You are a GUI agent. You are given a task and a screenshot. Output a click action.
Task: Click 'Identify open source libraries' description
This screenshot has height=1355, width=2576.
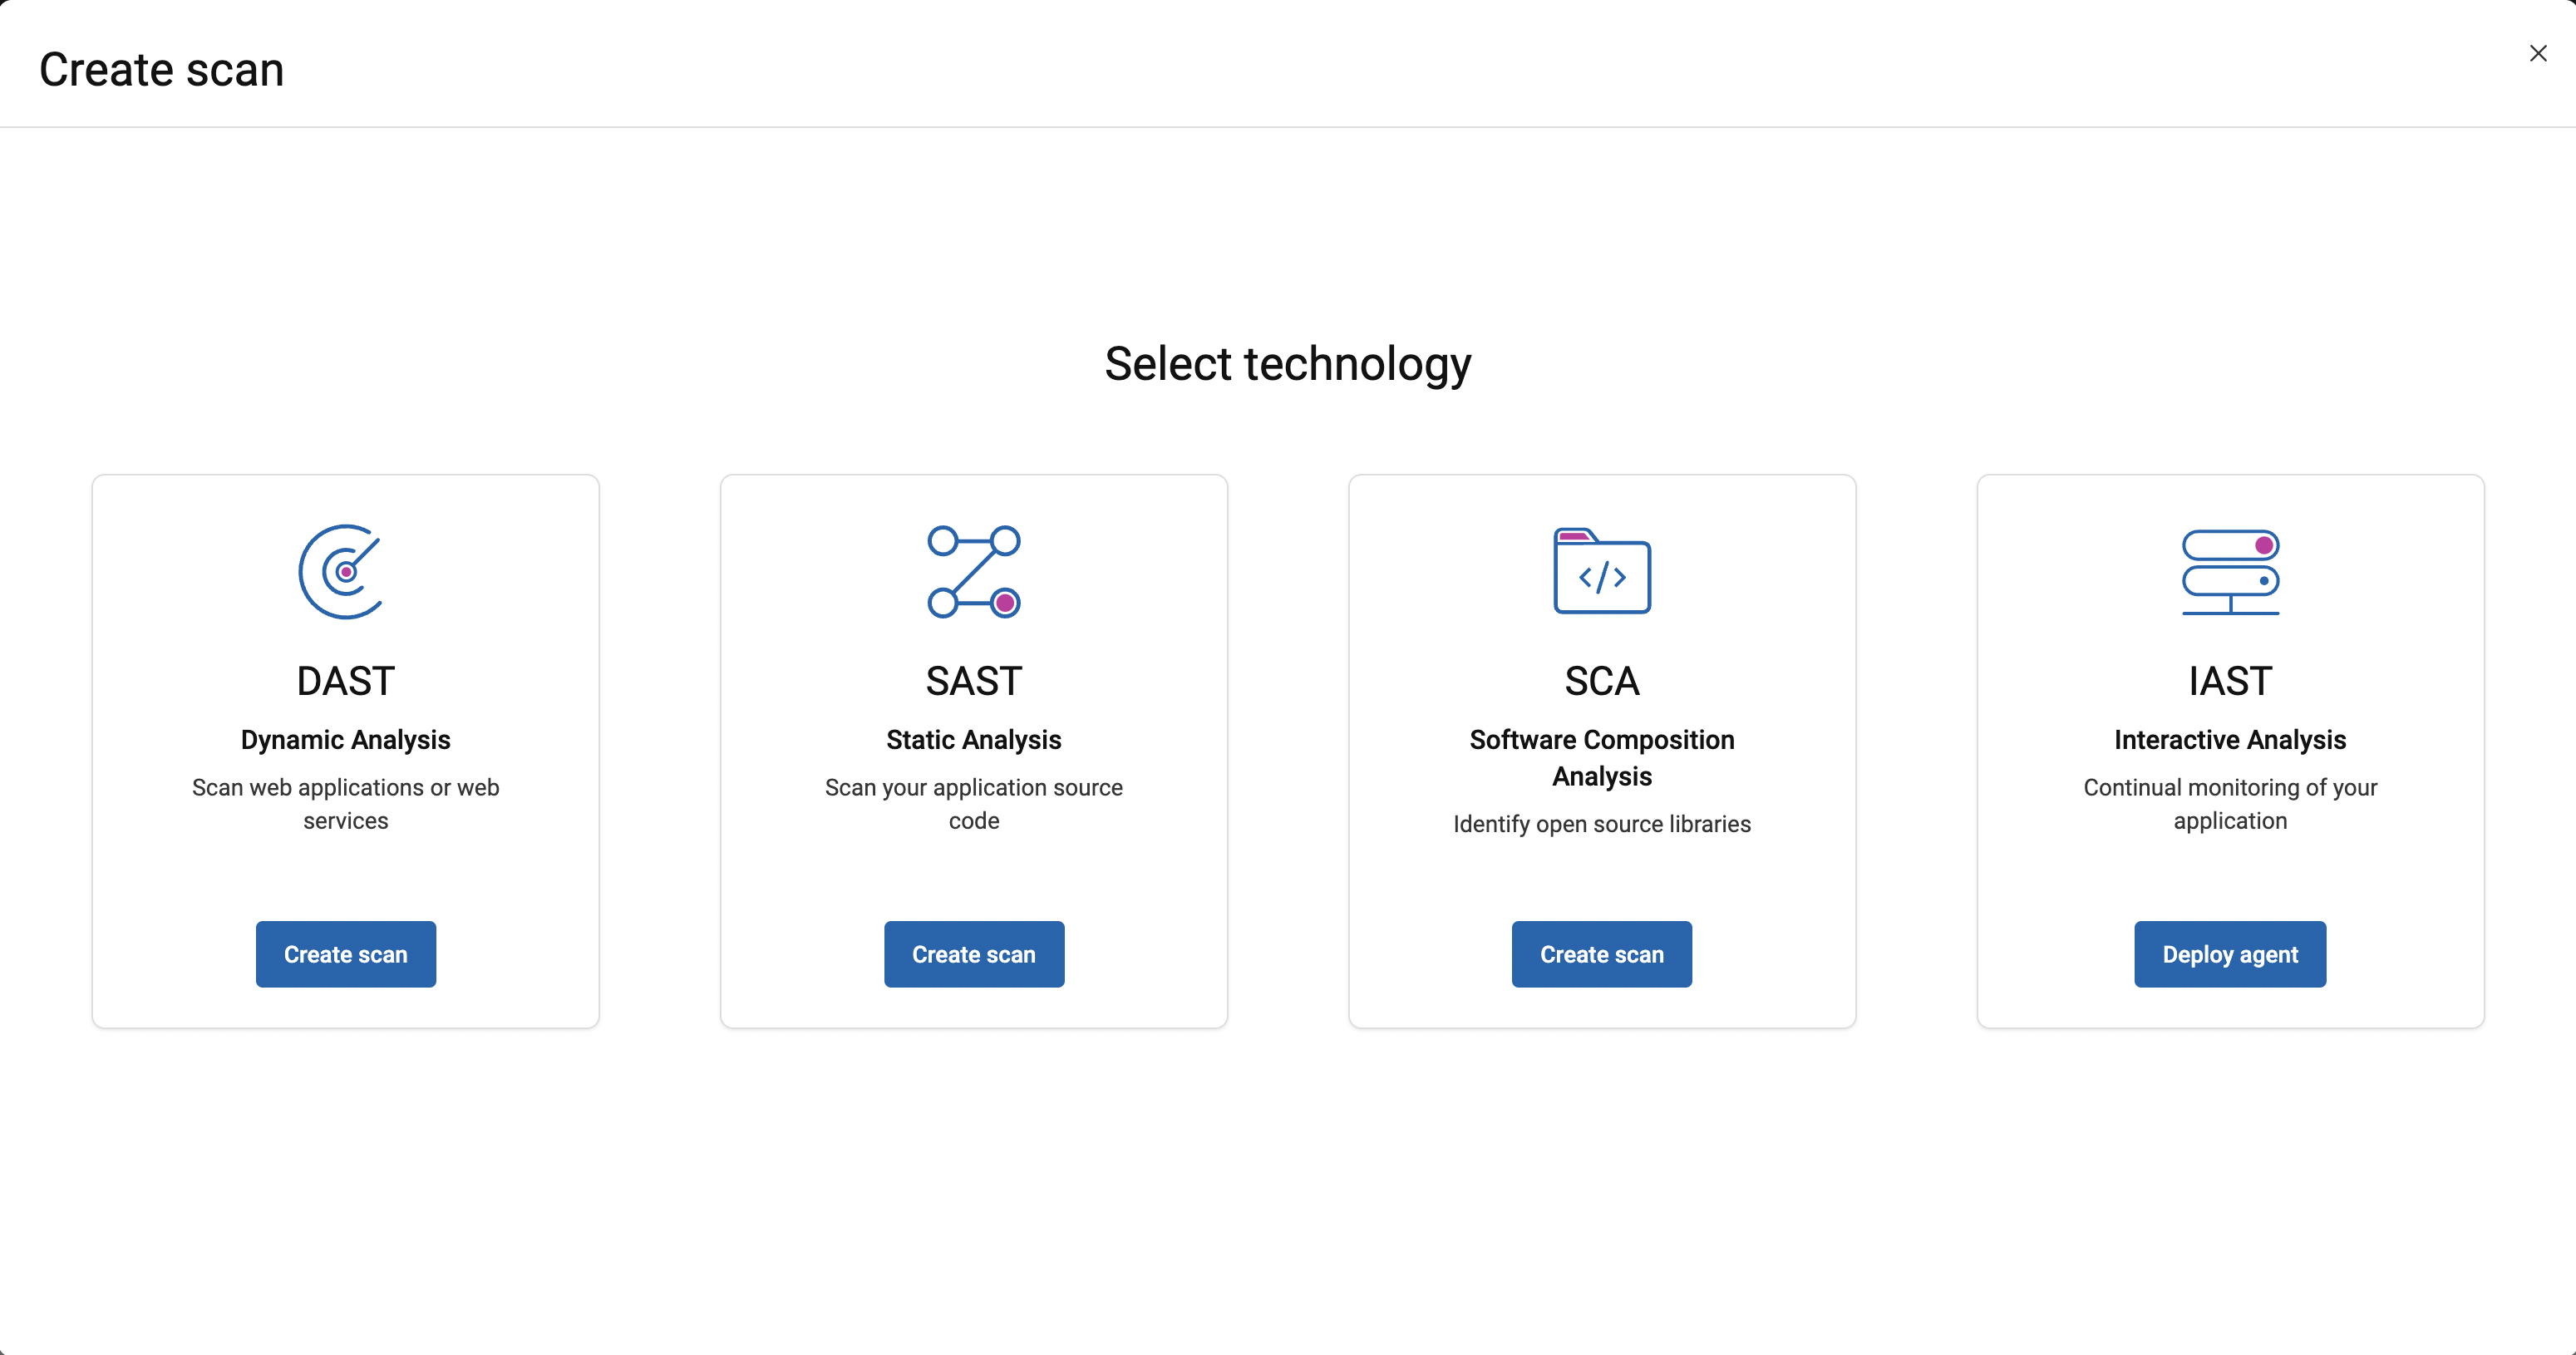tap(1601, 824)
